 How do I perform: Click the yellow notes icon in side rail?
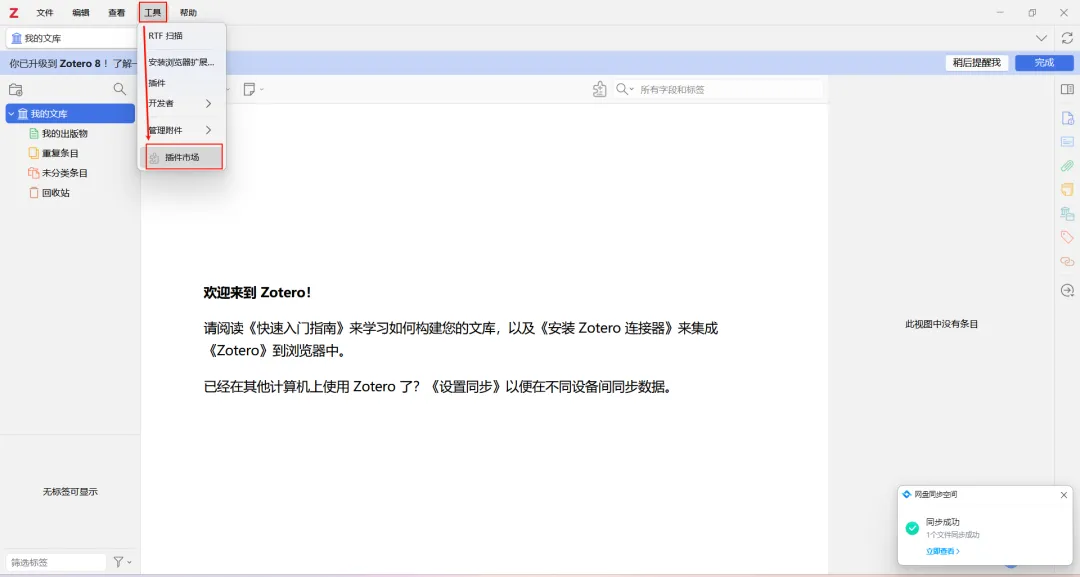pyautogui.click(x=1067, y=189)
